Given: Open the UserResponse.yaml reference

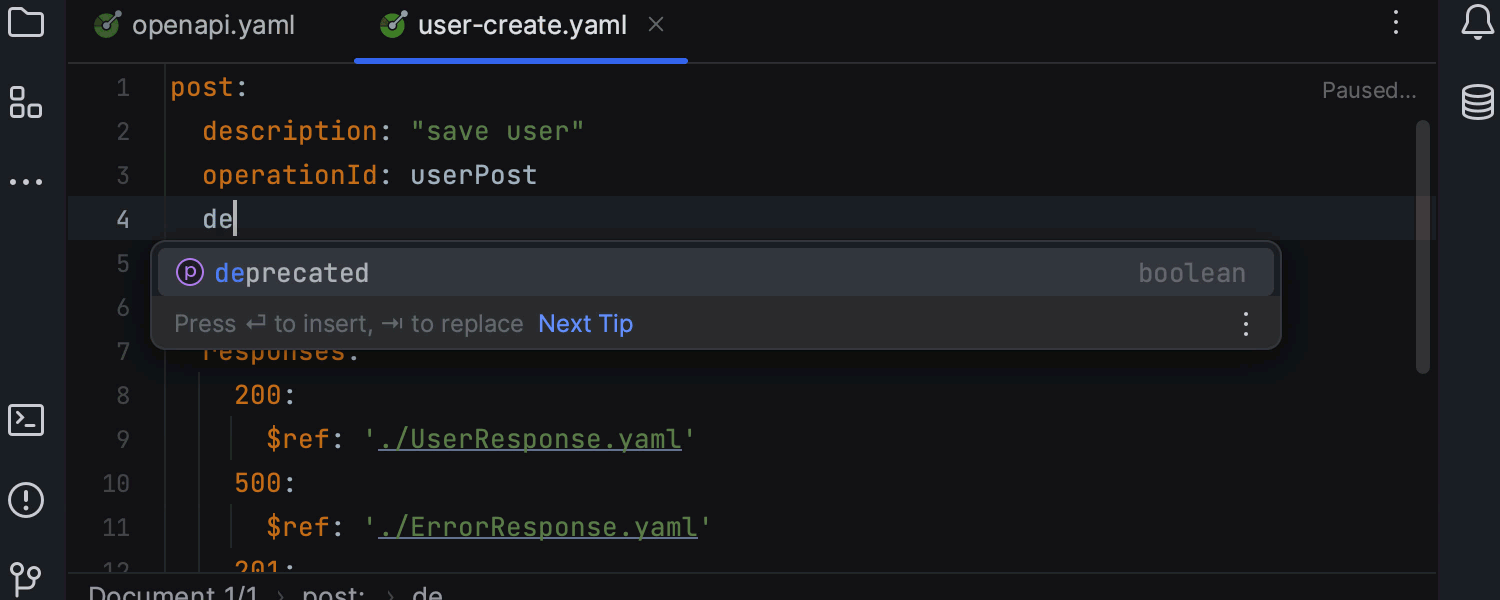Looking at the screenshot, I should tap(529, 438).
